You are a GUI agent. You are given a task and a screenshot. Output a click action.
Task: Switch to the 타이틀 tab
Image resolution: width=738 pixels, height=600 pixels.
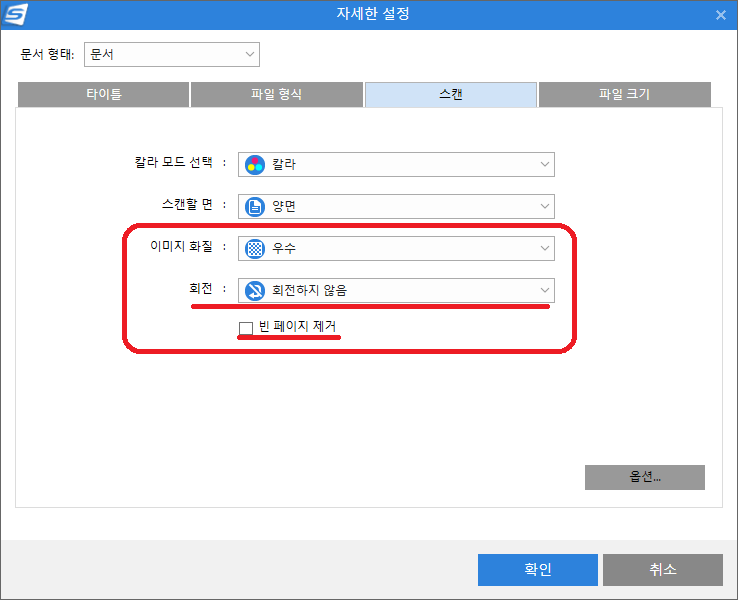pos(104,95)
